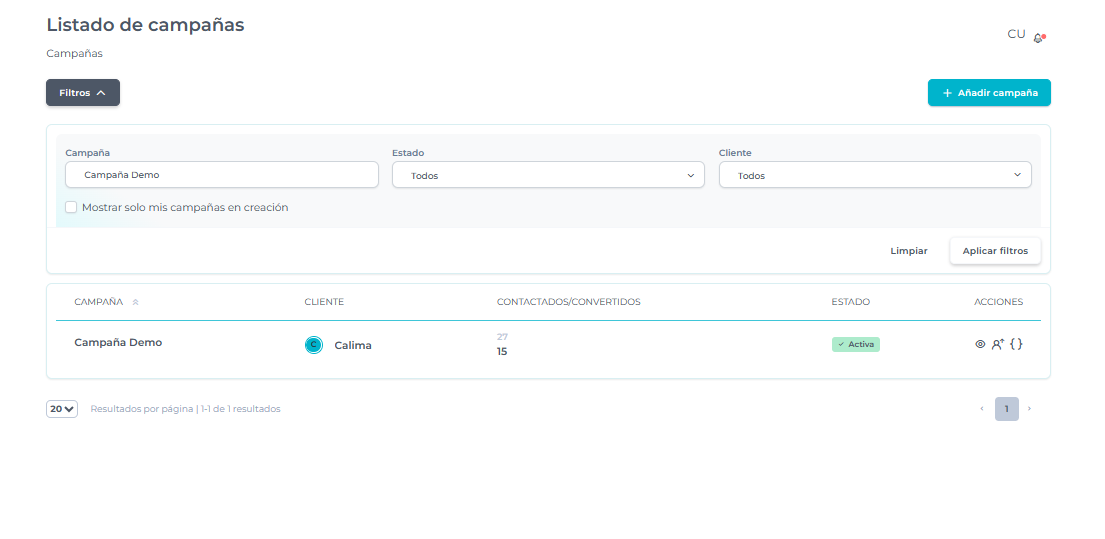Open the Estado dropdown
This screenshot has width=1105, height=539.
(x=548, y=175)
